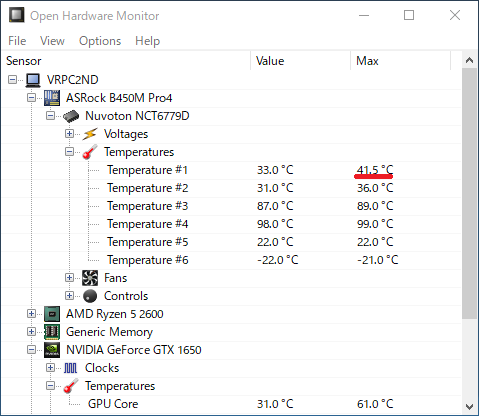Click the scrollbar down arrow
This screenshot has height=416, width=479.
click(x=470, y=407)
